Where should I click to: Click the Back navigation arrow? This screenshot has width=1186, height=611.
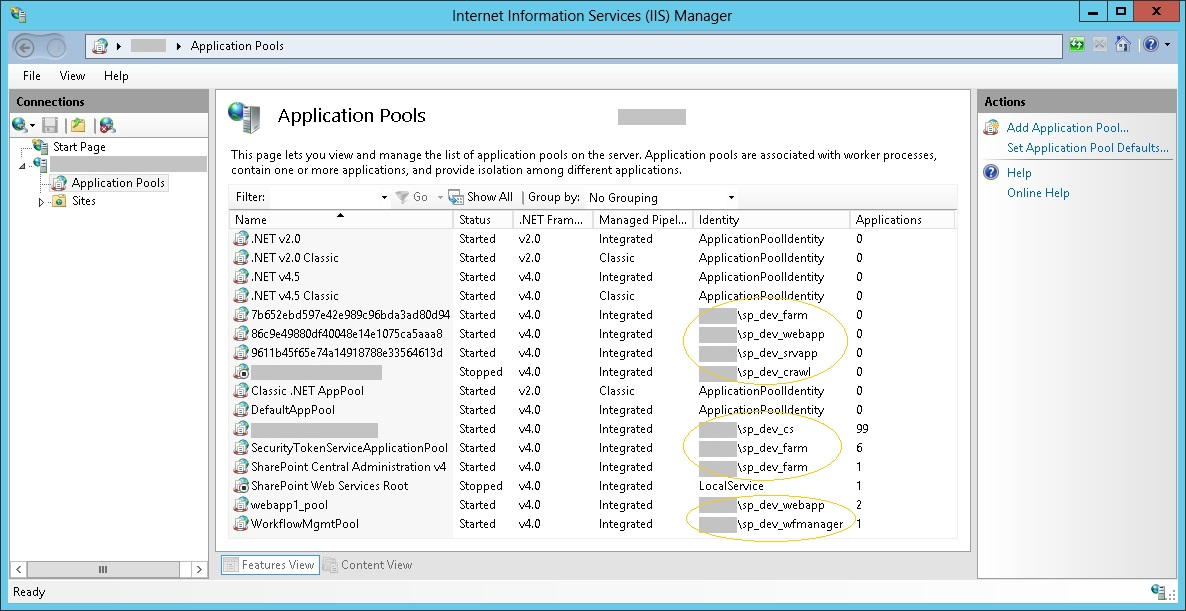click(25, 46)
